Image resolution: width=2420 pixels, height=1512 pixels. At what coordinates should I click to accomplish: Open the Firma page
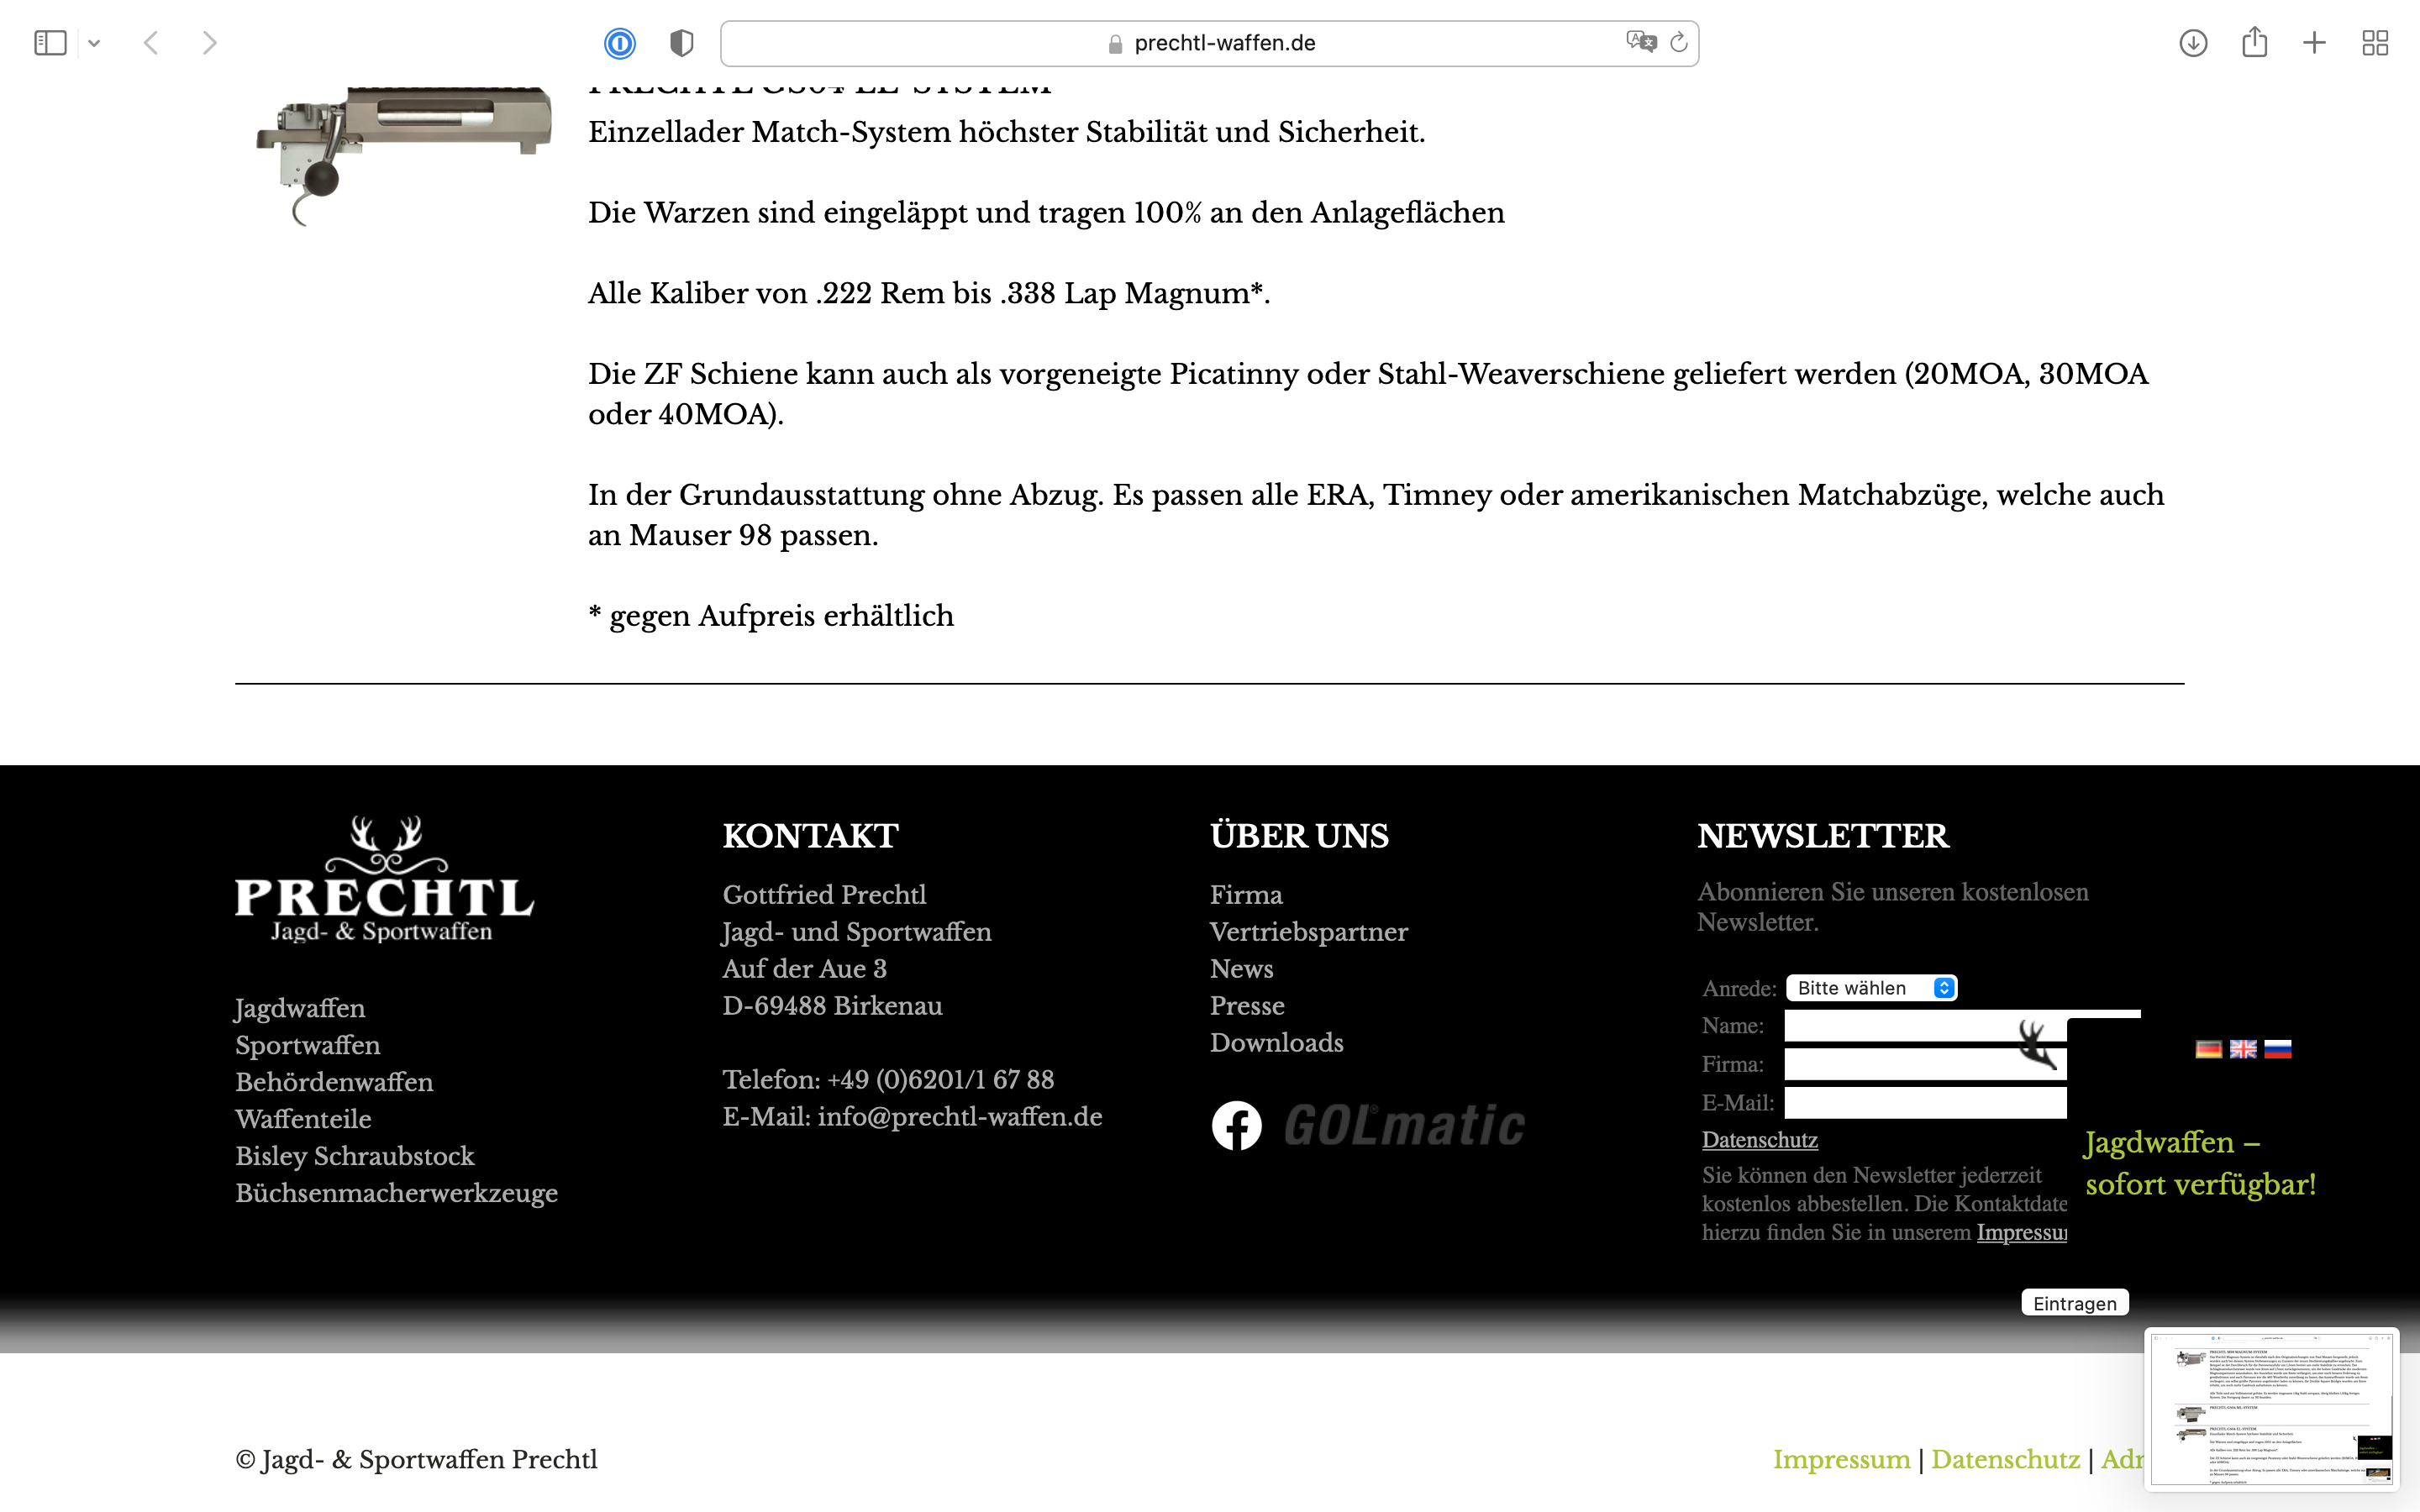tap(1246, 895)
